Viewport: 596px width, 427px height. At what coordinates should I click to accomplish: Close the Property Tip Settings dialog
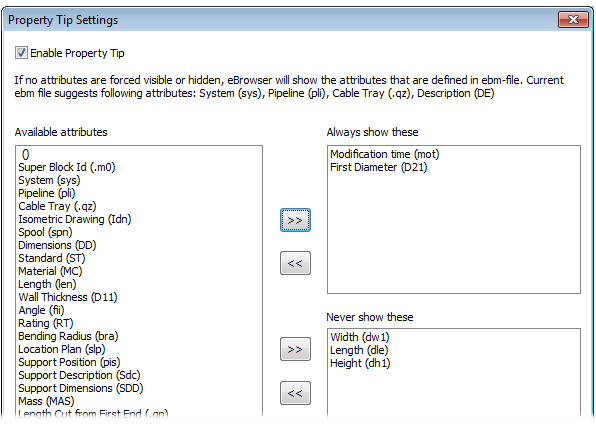pyautogui.click(x=573, y=19)
